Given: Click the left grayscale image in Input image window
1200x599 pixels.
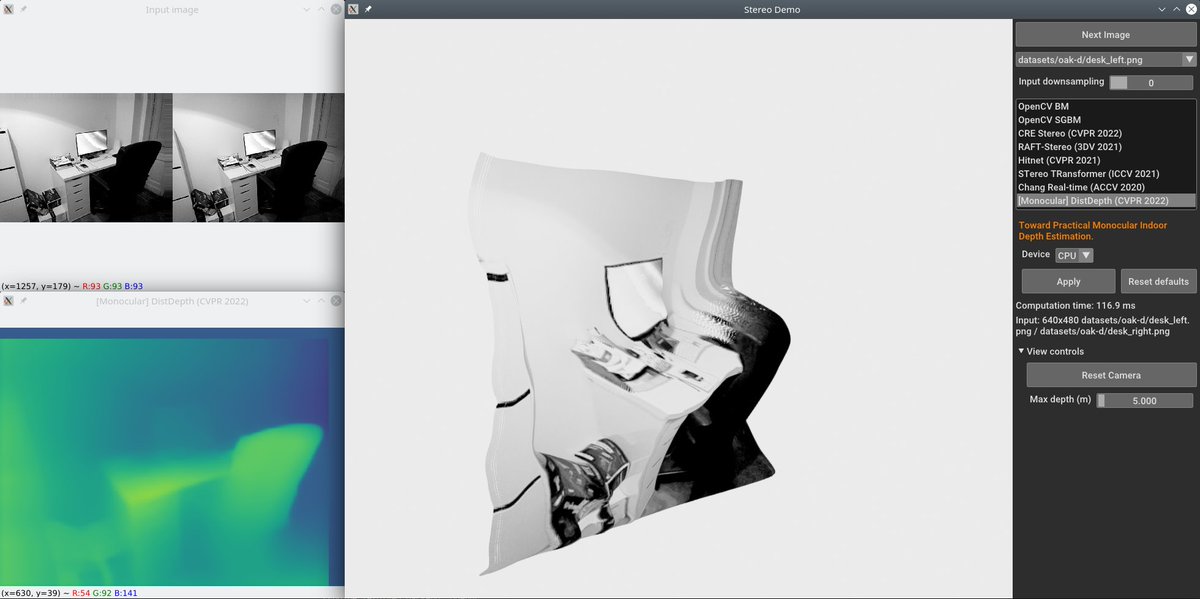Looking at the screenshot, I should point(86,157).
